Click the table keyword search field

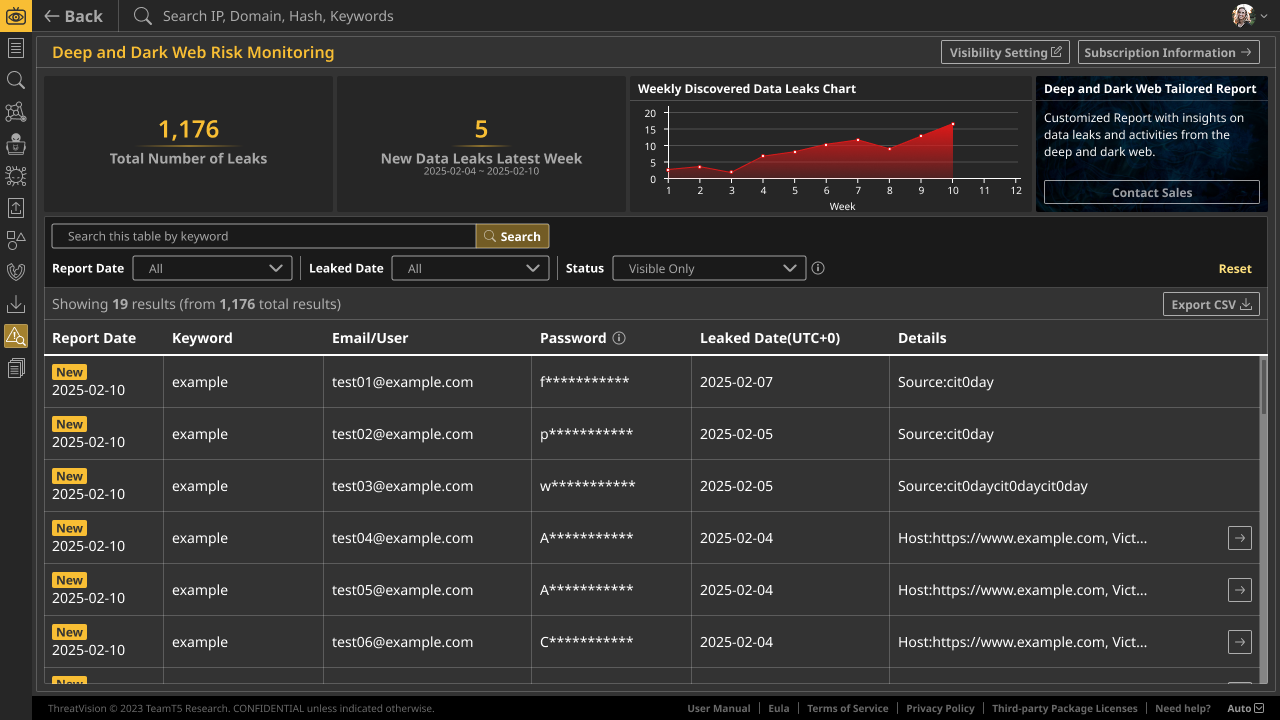[x=264, y=236]
